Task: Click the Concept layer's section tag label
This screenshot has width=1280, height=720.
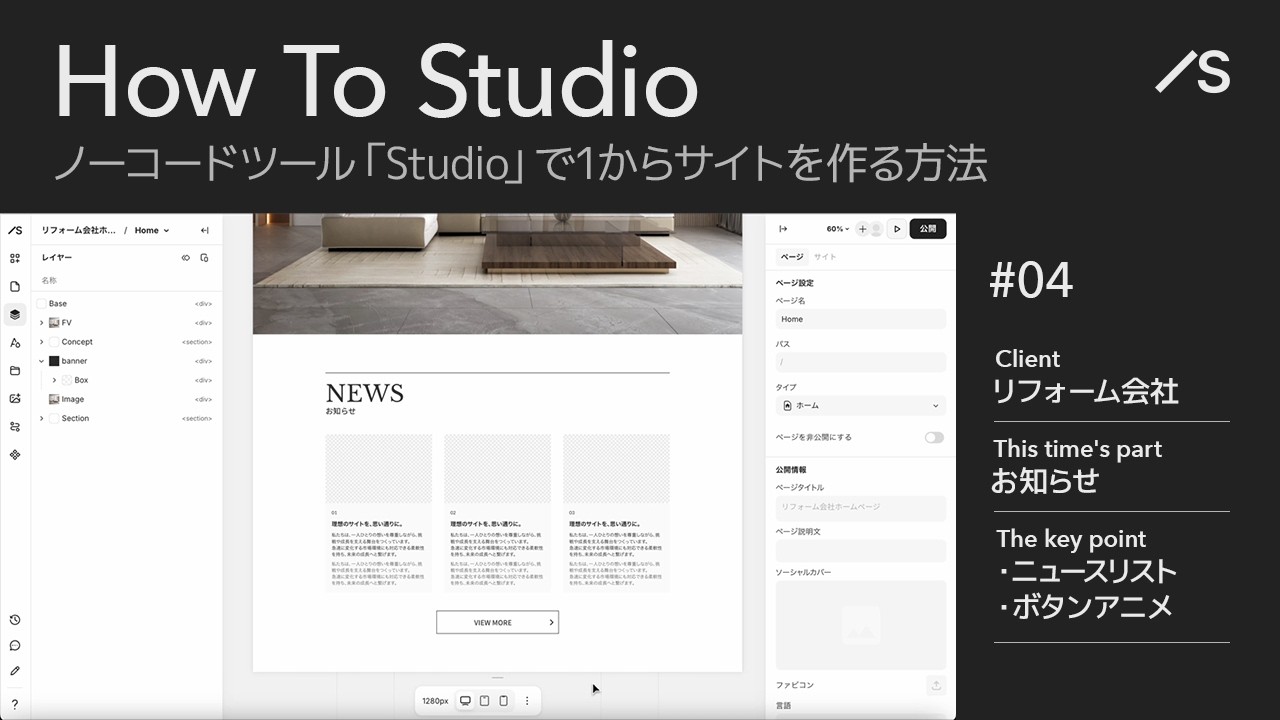Action: pyautogui.click(x=197, y=342)
